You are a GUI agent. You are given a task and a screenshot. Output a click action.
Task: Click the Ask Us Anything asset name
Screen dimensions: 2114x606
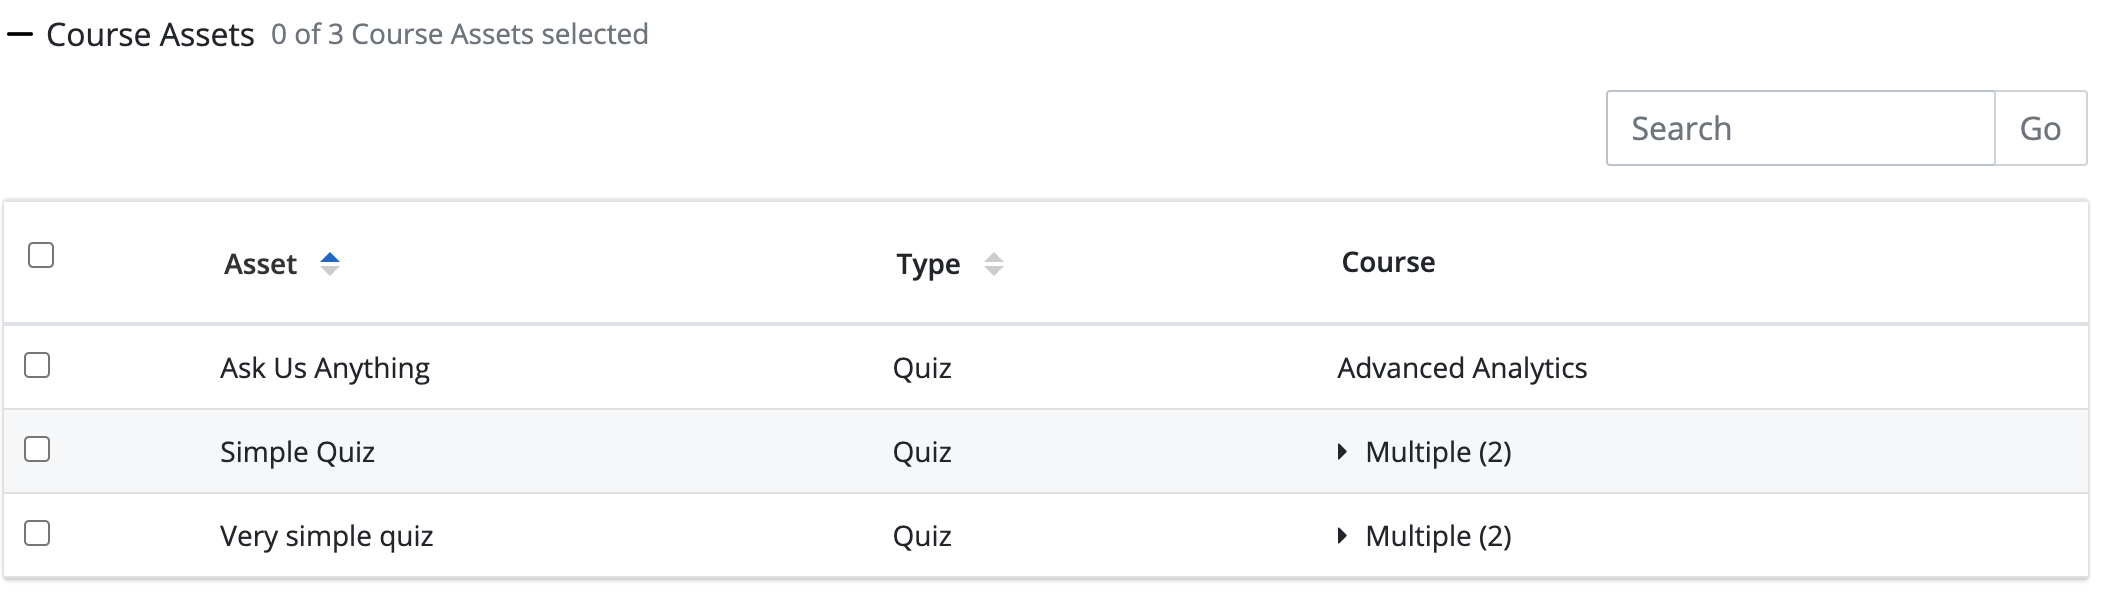point(324,368)
